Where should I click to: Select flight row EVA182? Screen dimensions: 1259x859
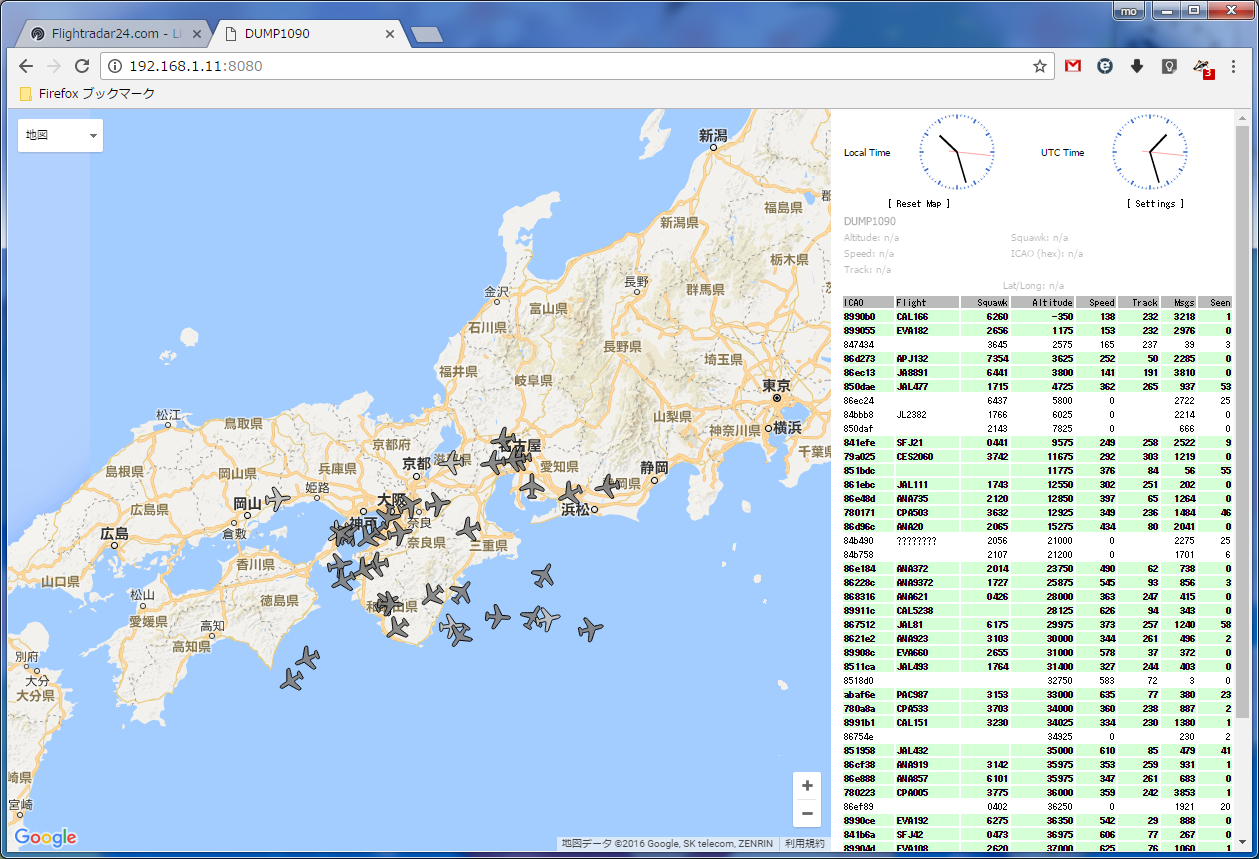1037,330
